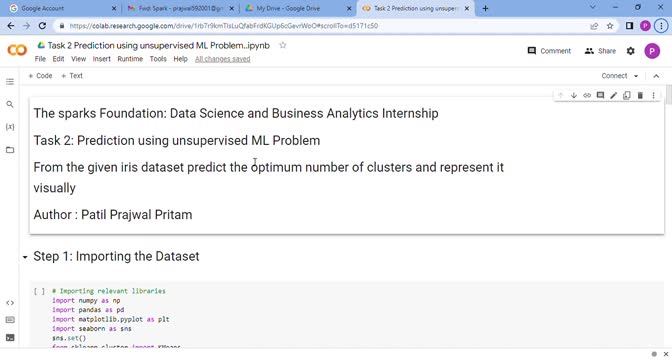Open the Connect dropdown arrow
The height and width of the screenshot is (360, 672).
click(x=636, y=76)
